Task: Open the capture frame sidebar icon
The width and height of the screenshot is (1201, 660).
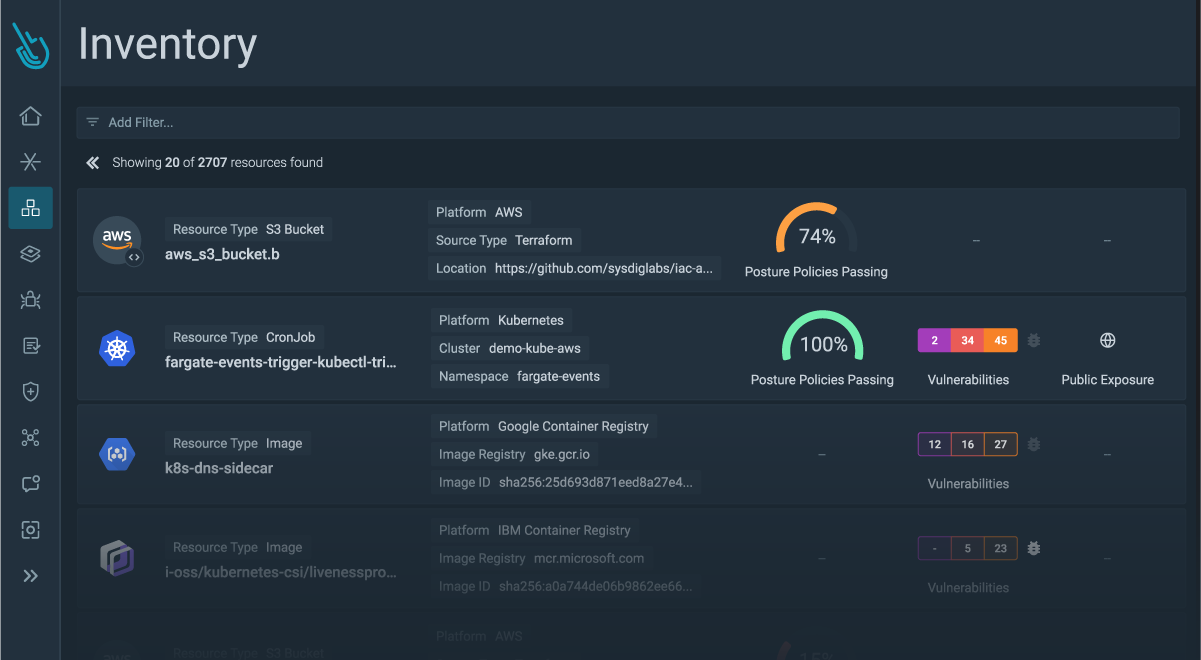Action: (30, 530)
